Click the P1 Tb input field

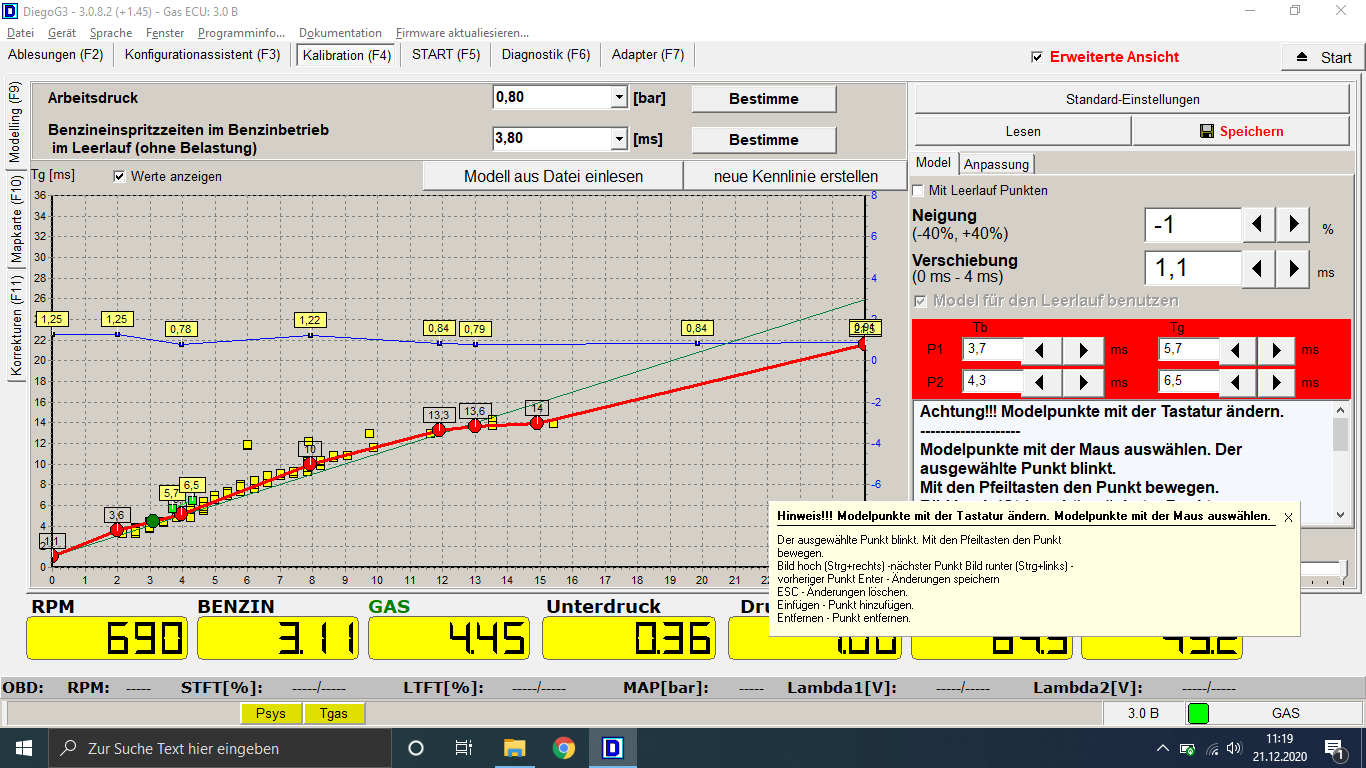993,350
